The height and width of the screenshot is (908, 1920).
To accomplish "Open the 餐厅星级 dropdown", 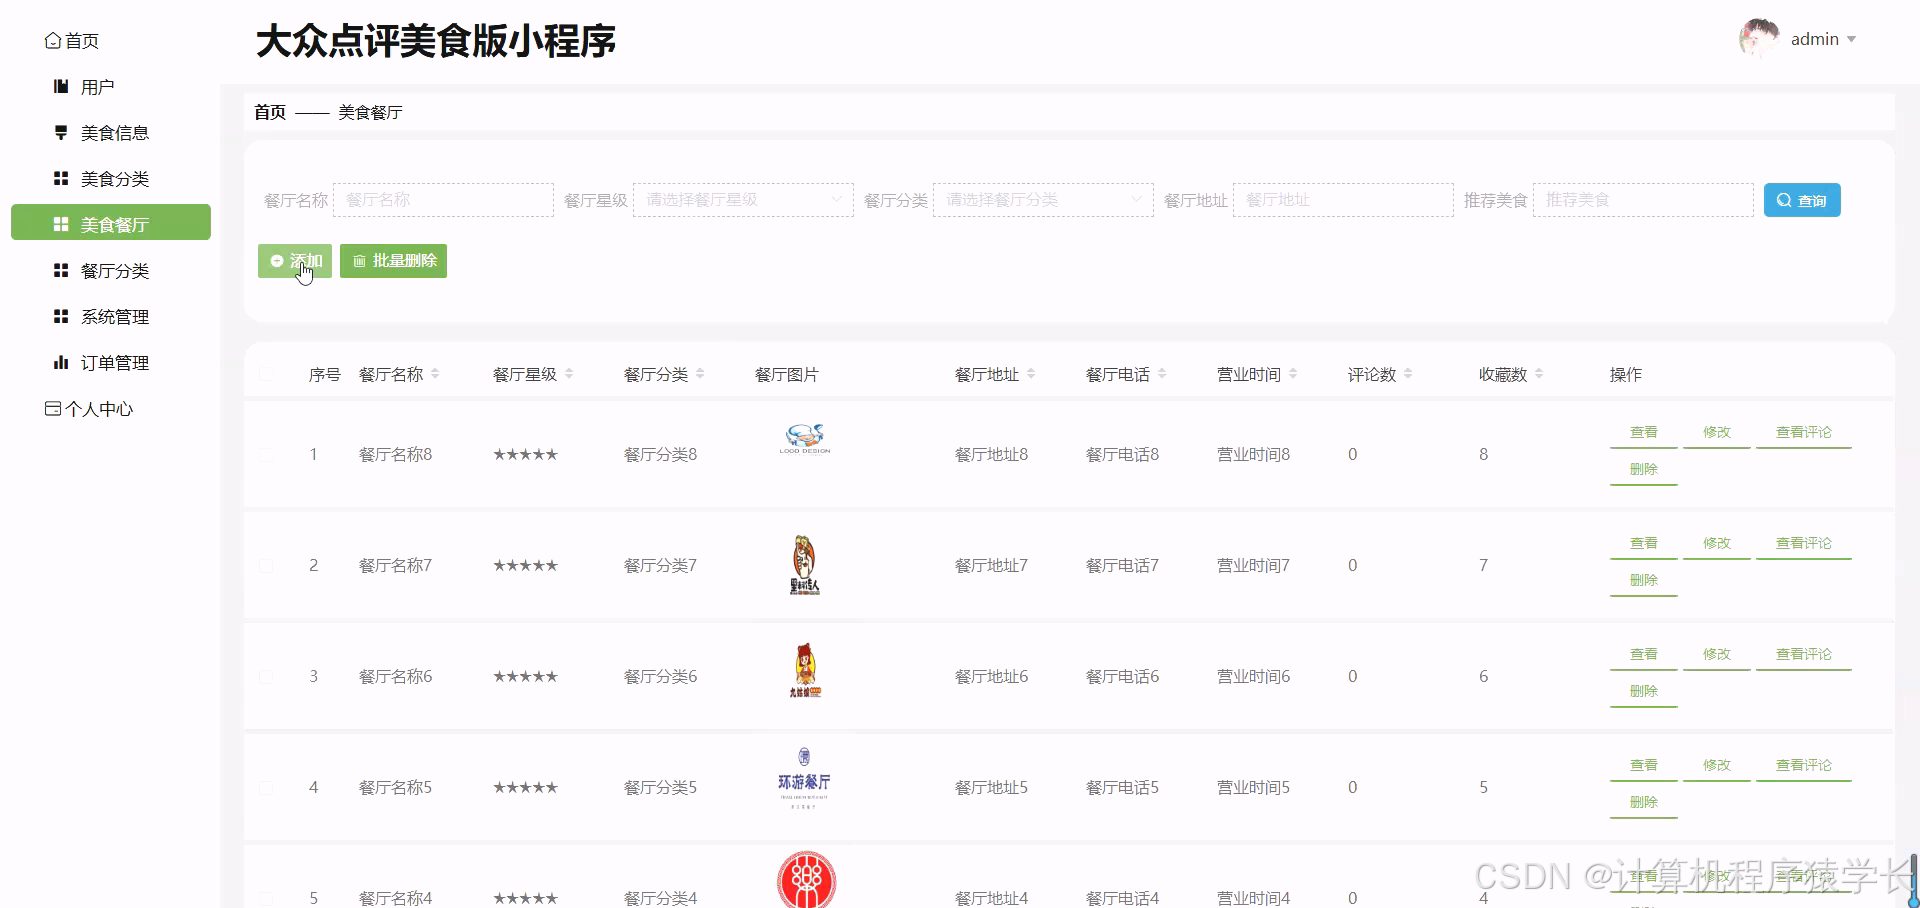I will tap(743, 200).
